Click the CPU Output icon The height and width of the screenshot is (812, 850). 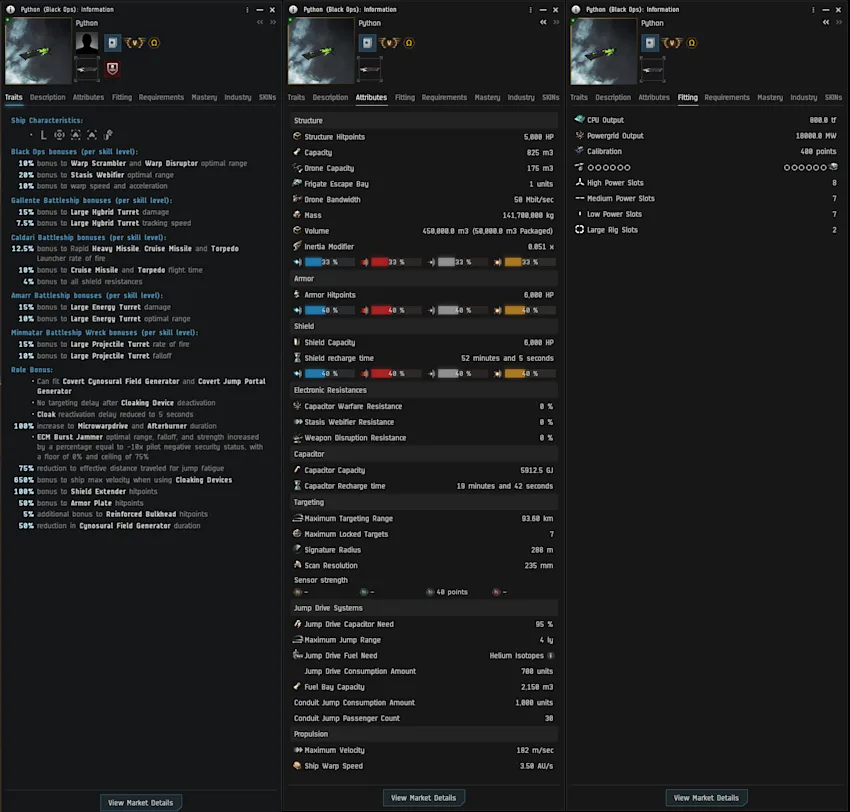pos(579,119)
